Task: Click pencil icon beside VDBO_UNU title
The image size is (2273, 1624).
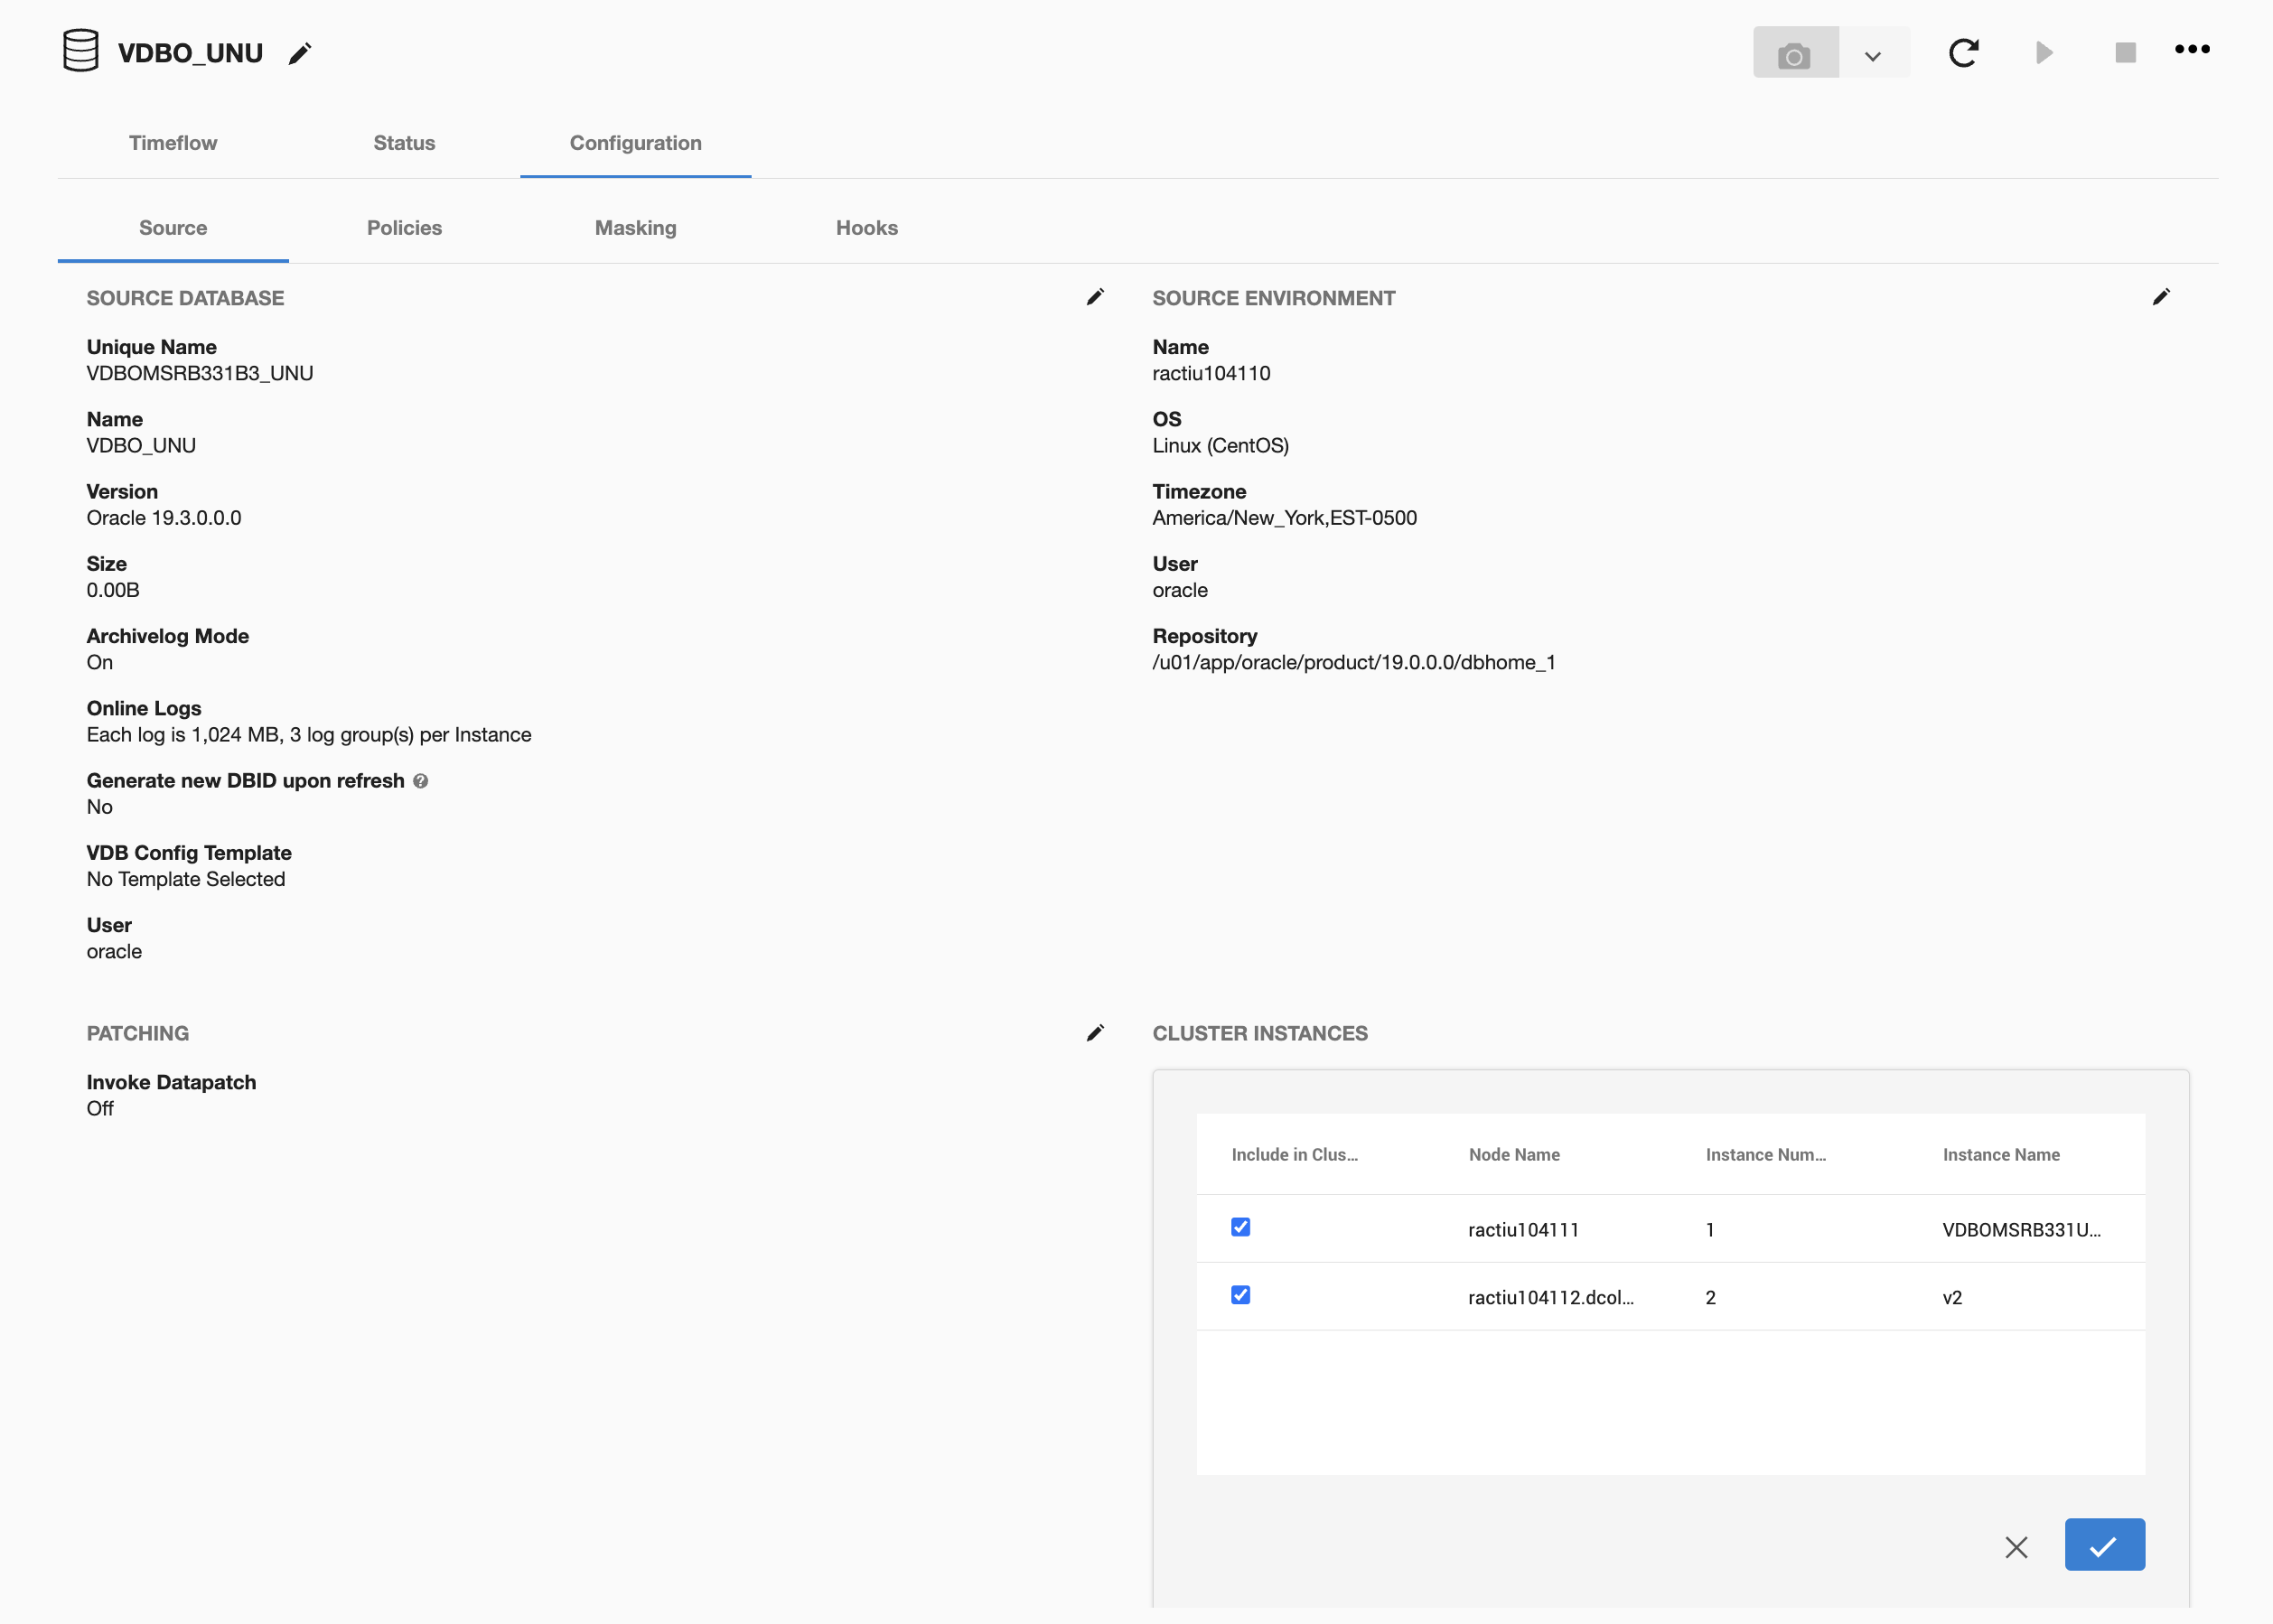Action: click(300, 54)
